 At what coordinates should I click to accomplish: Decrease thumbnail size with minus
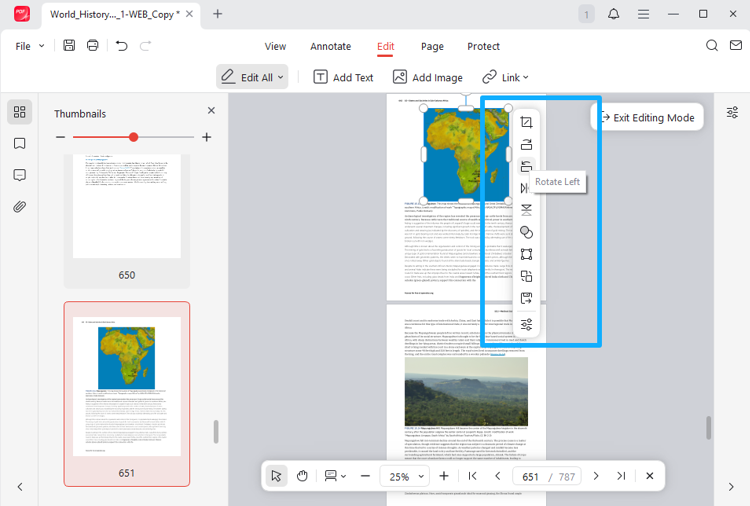pyautogui.click(x=60, y=137)
